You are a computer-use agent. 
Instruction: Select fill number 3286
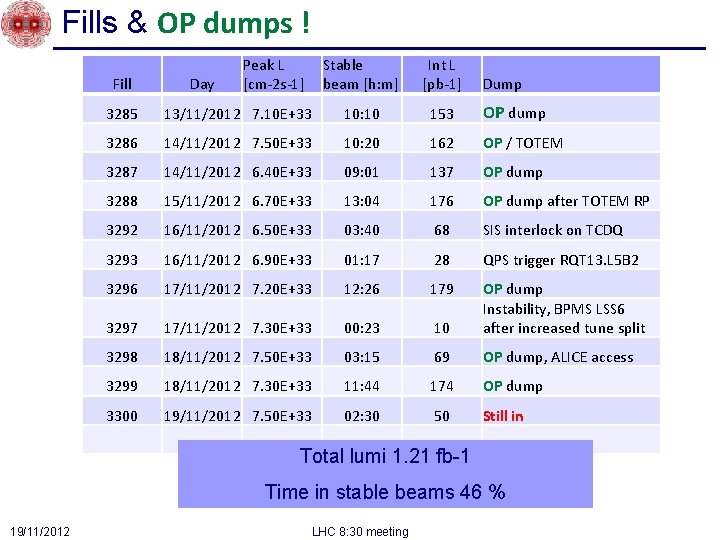coord(122,143)
